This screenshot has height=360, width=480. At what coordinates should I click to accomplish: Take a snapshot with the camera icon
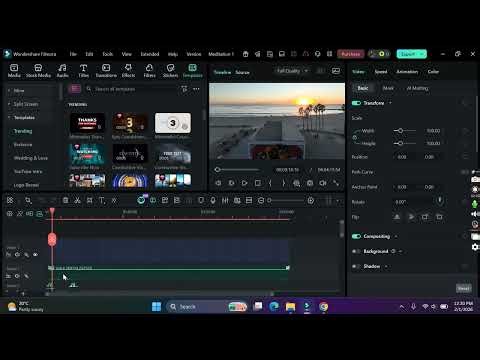tap(310, 183)
